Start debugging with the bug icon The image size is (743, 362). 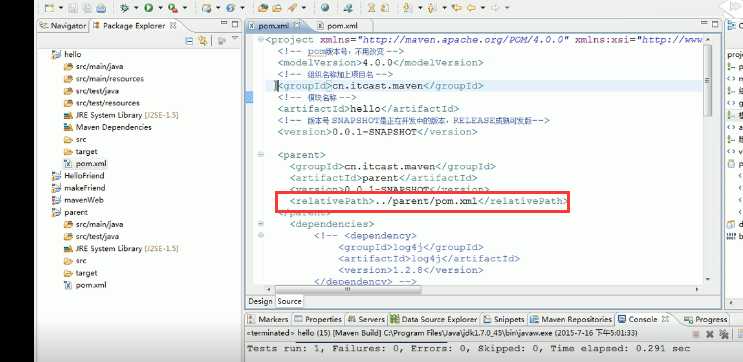click(x=125, y=8)
